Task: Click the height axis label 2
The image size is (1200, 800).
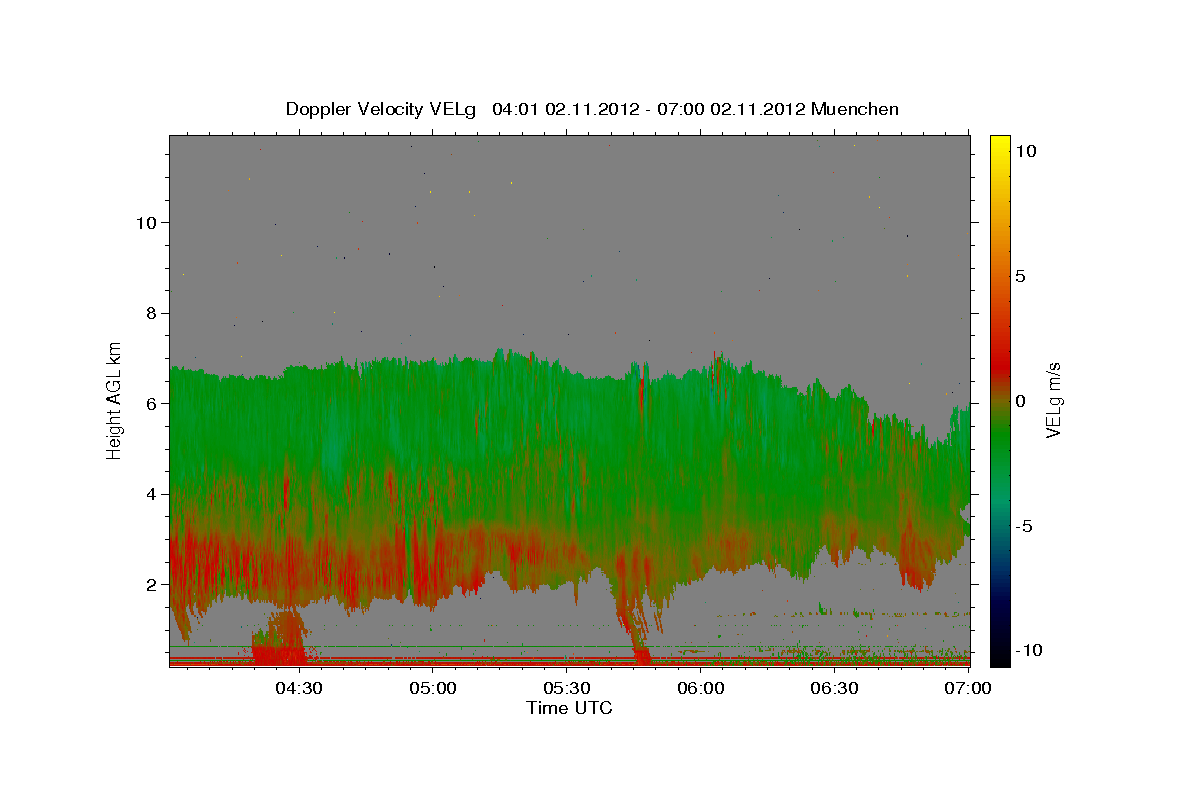Action: click(x=150, y=584)
